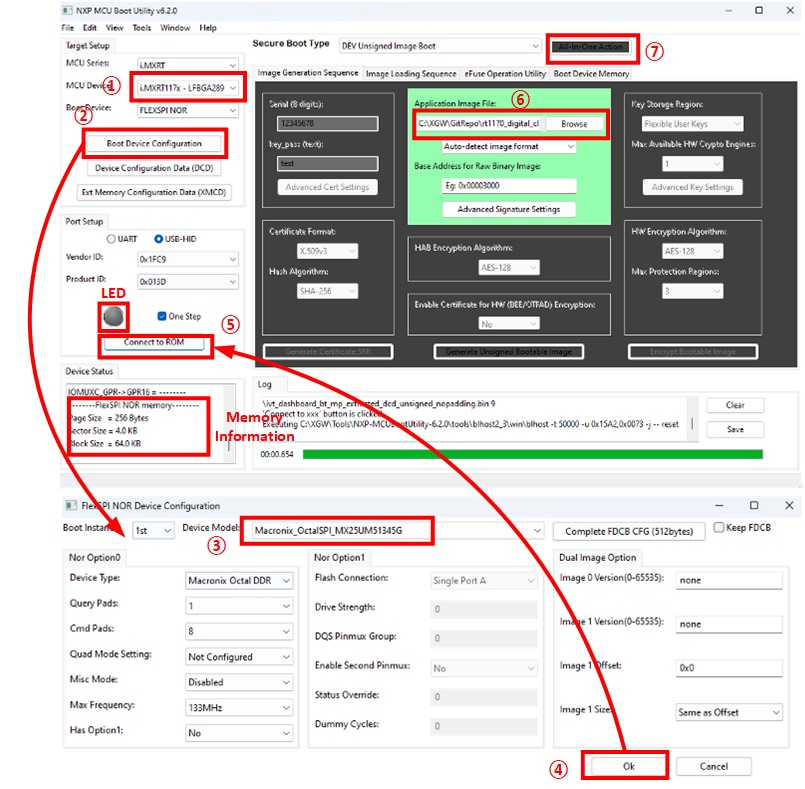
Task: Click Browse for application image file
Action: (x=573, y=124)
